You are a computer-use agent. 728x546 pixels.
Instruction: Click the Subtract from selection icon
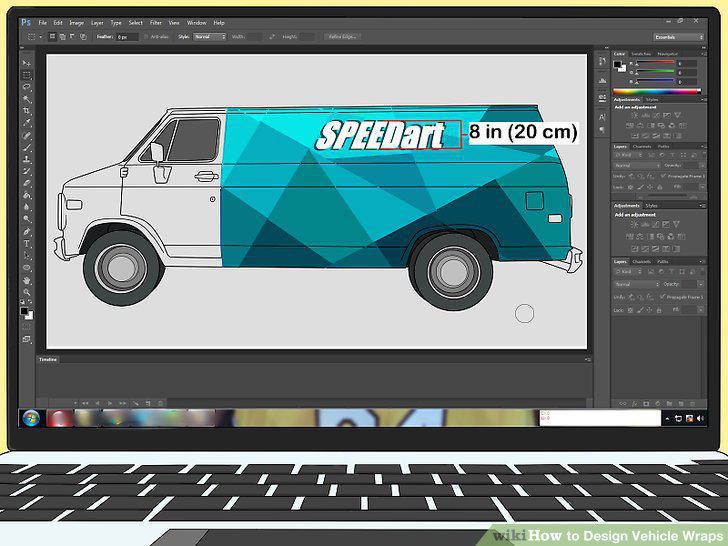click(x=73, y=37)
